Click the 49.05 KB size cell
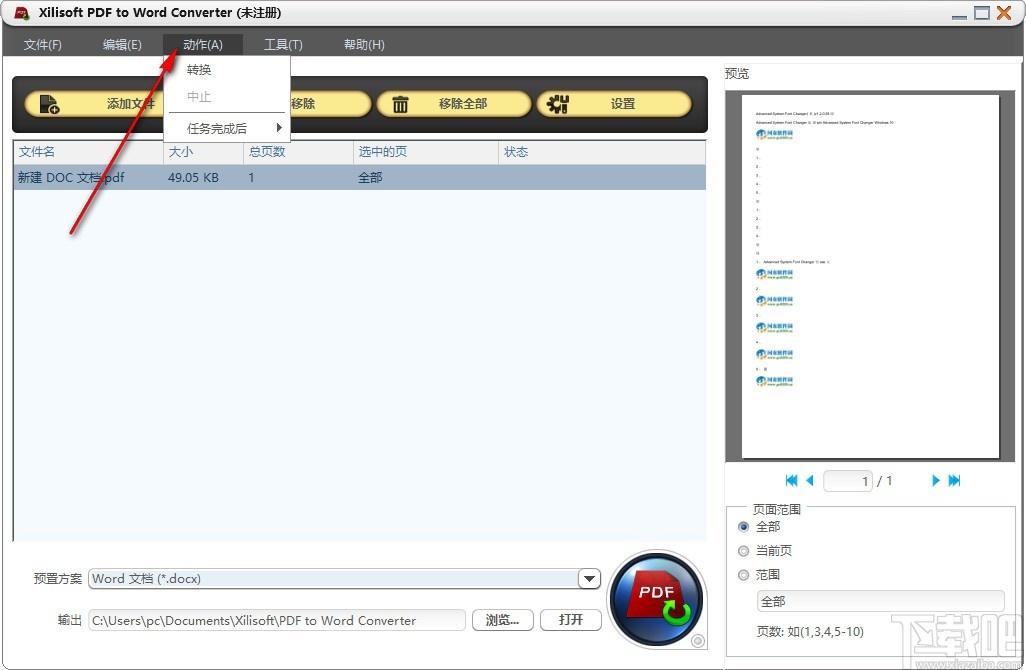1026x670 pixels. coord(193,177)
